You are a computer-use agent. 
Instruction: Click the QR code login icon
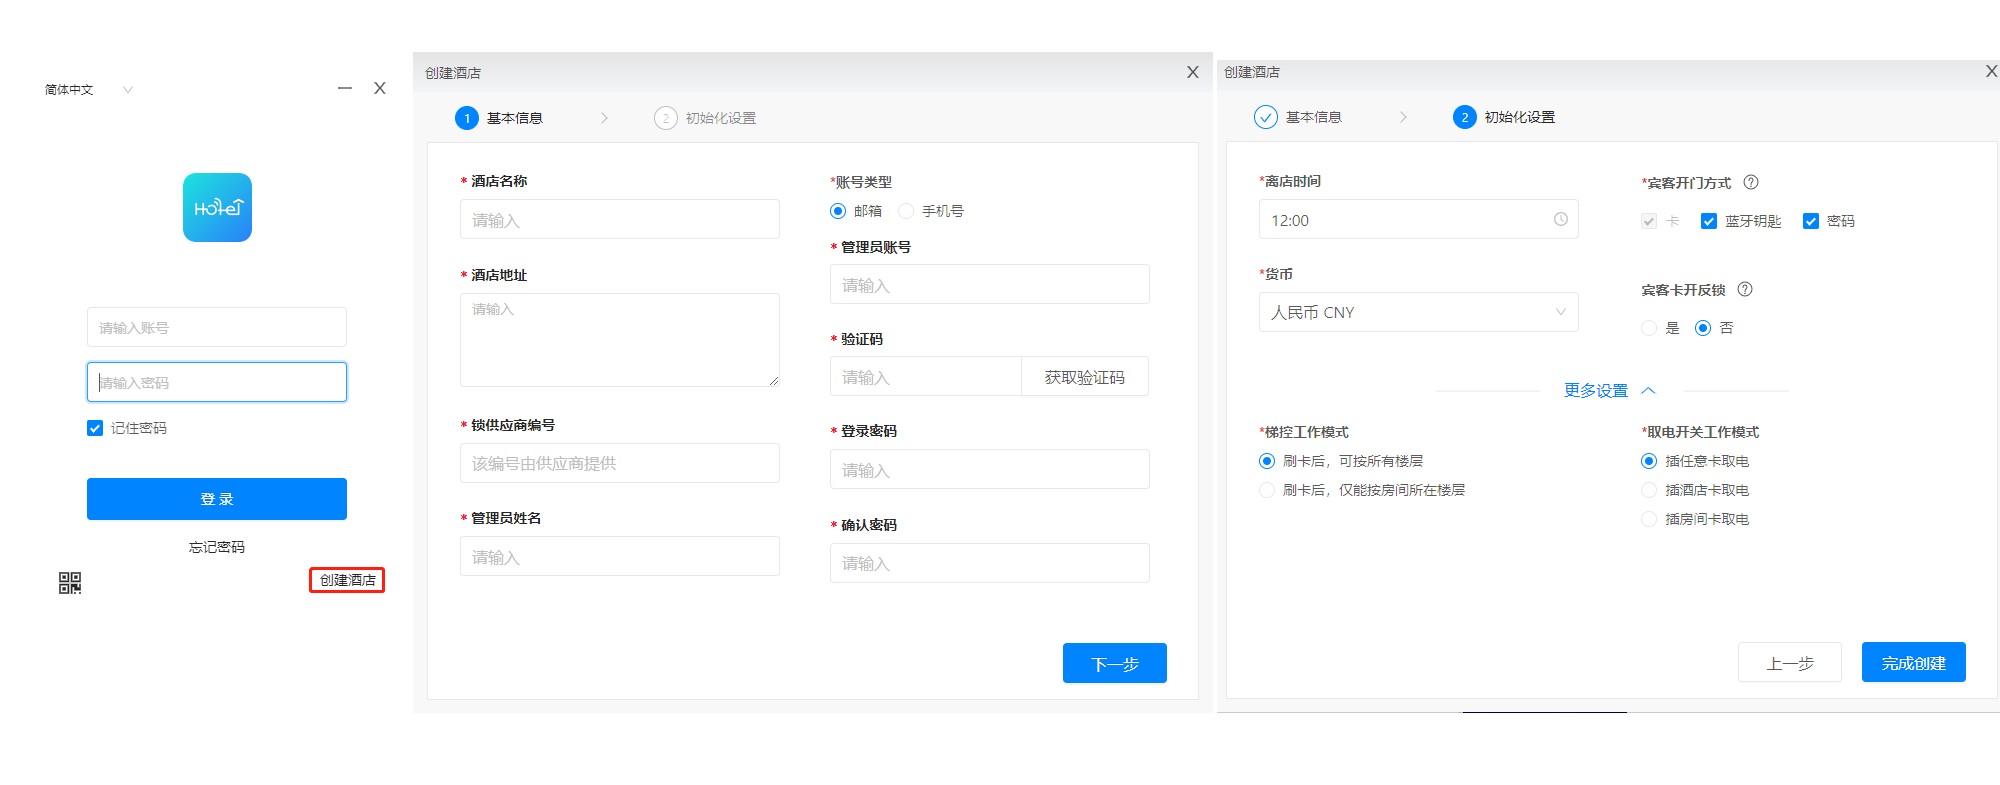click(x=69, y=583)
